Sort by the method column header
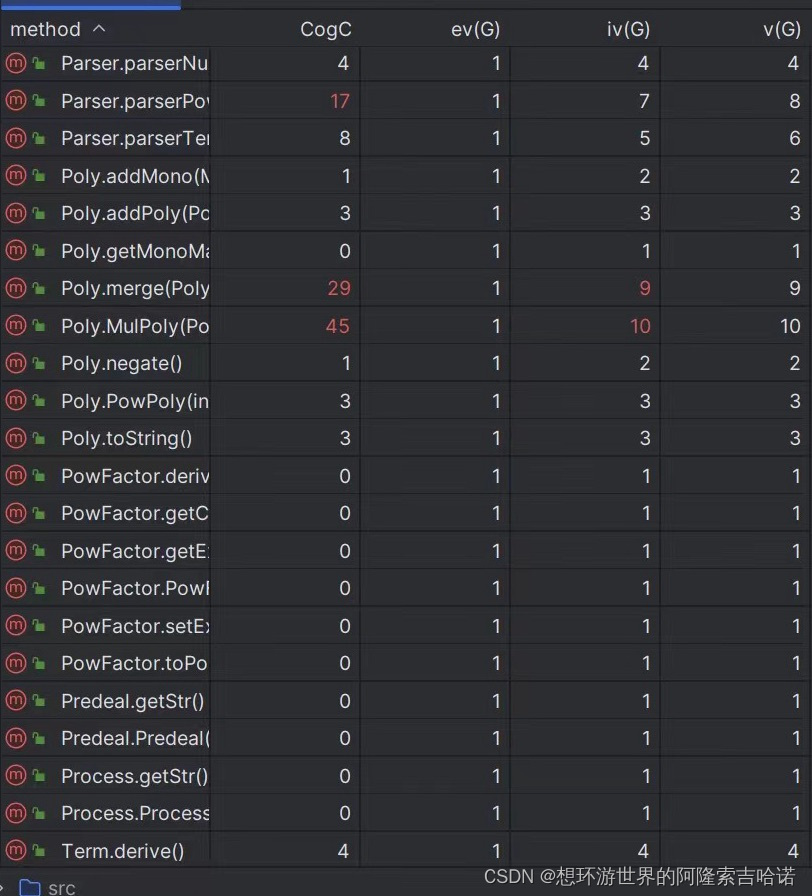The width and height of the screenshot is (812, 896). (x=45, y=29)
